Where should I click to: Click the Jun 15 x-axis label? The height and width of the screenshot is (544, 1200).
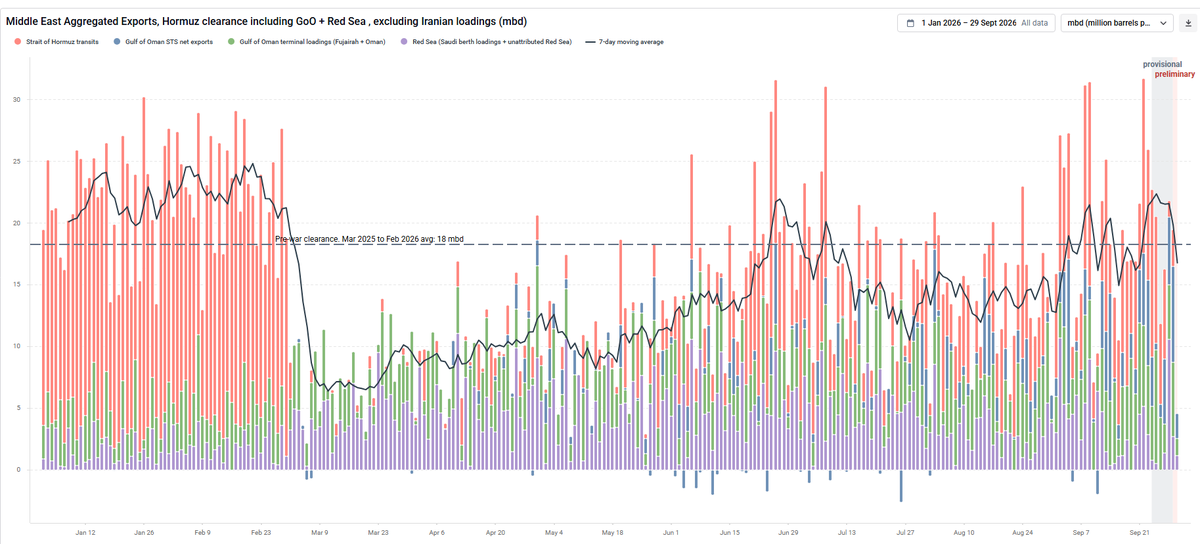[730, 534]
